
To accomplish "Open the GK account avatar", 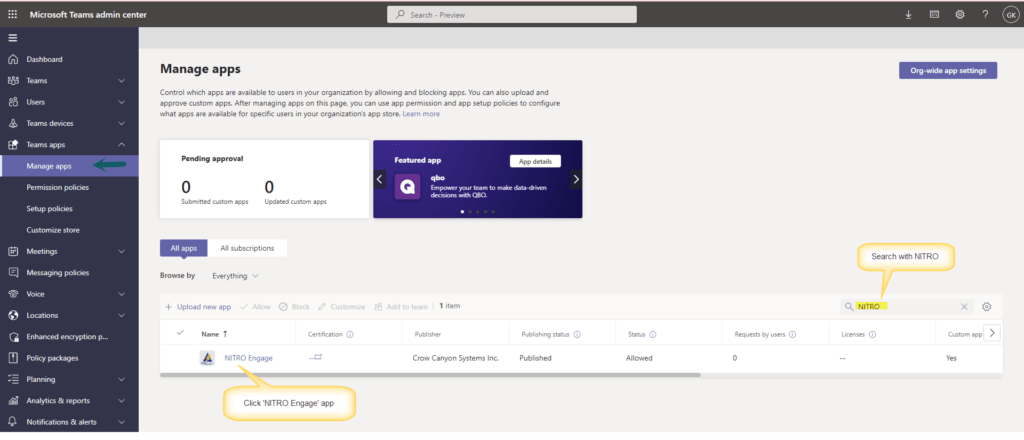I will pos(1010,14).
